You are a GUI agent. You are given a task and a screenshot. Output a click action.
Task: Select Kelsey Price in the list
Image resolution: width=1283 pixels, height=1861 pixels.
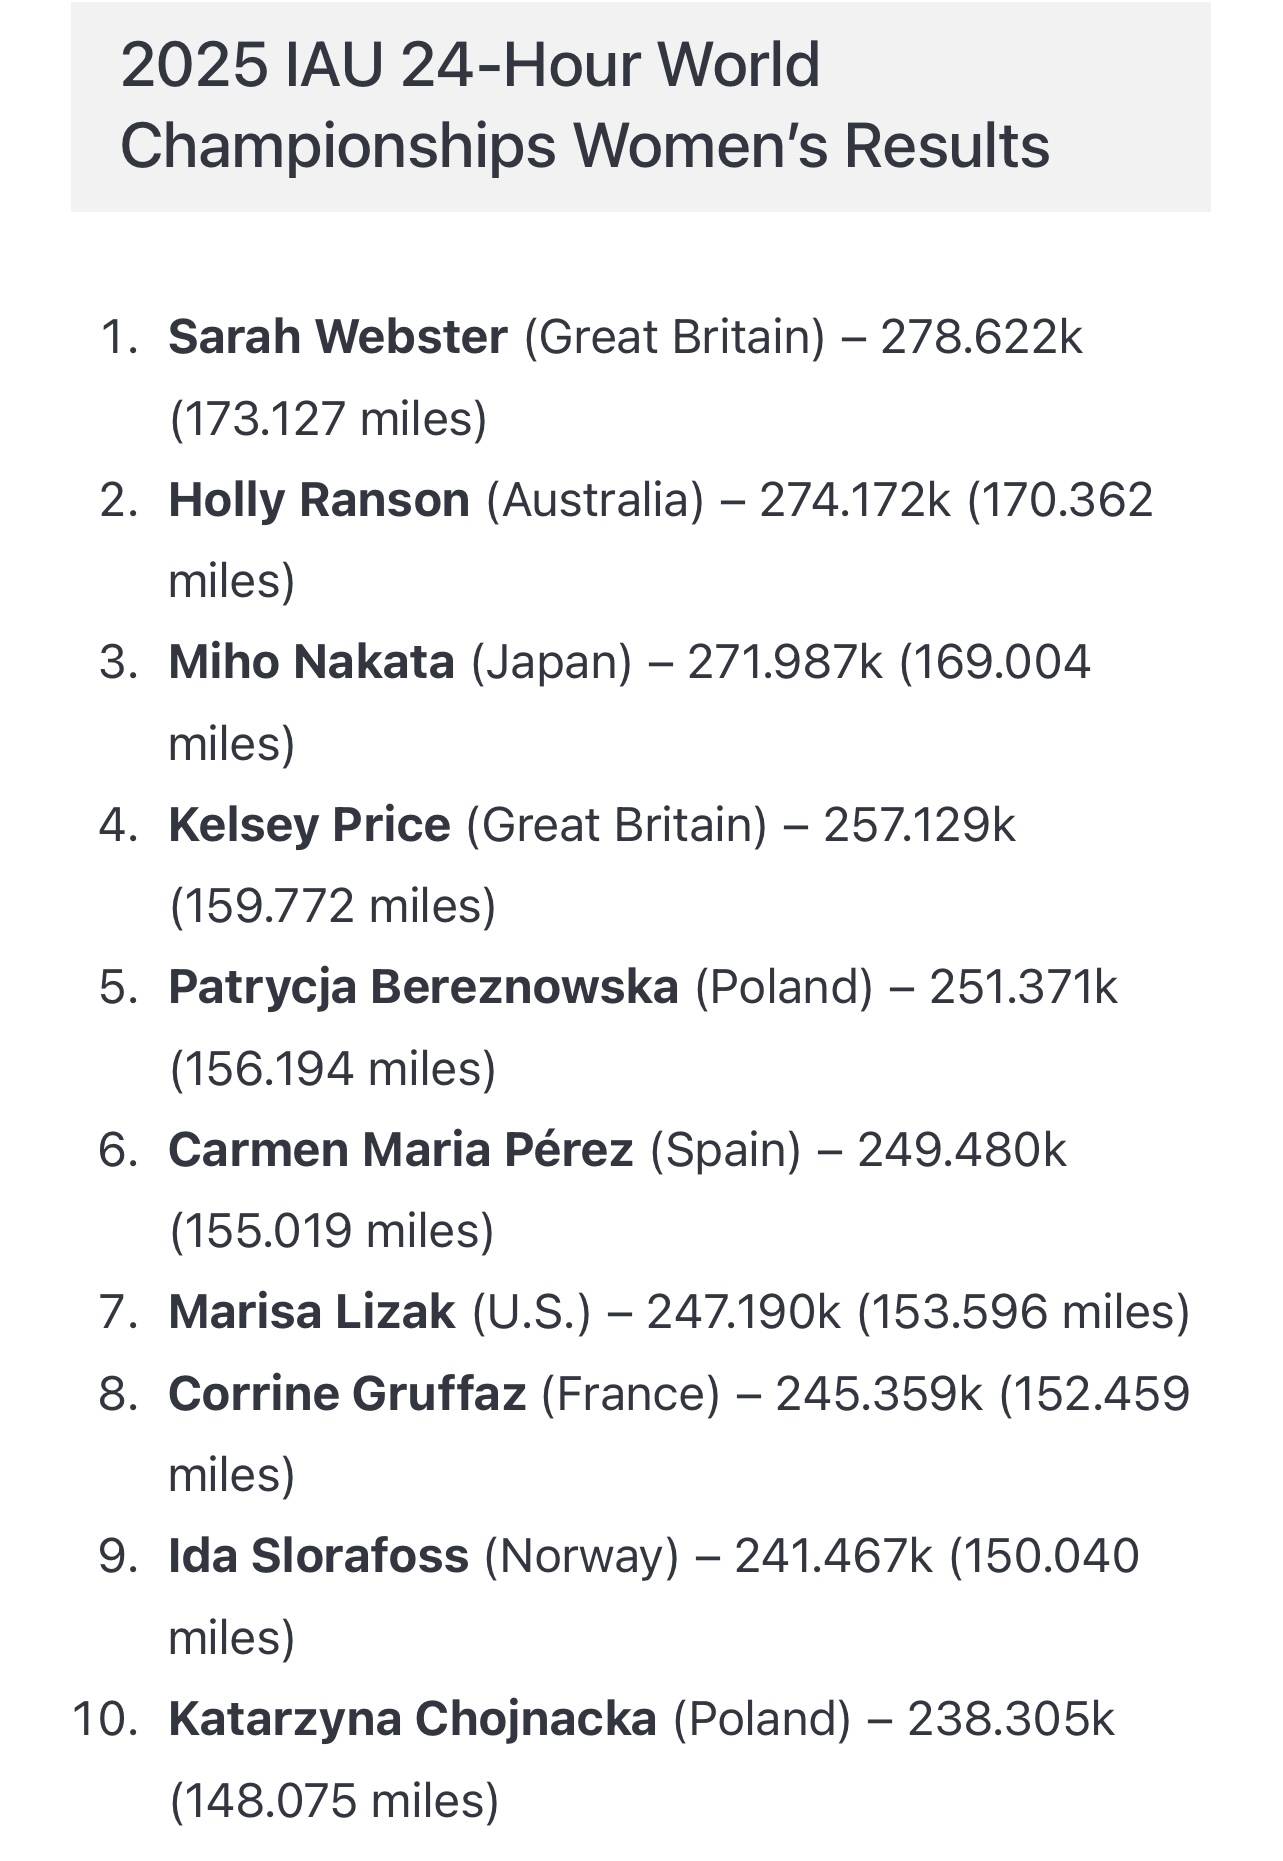309,825
